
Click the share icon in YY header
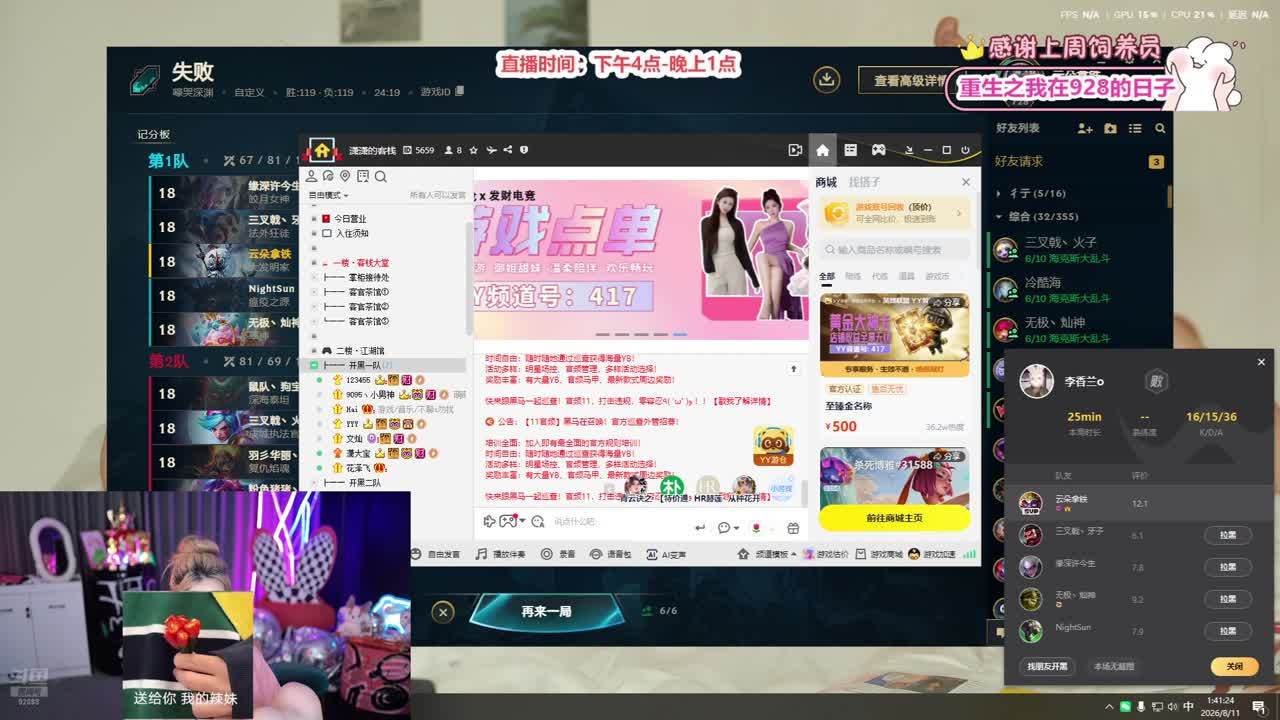508,150
